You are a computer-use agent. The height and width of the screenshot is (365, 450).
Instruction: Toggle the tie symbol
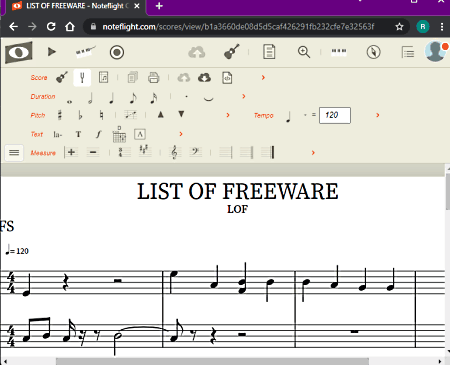208,98
